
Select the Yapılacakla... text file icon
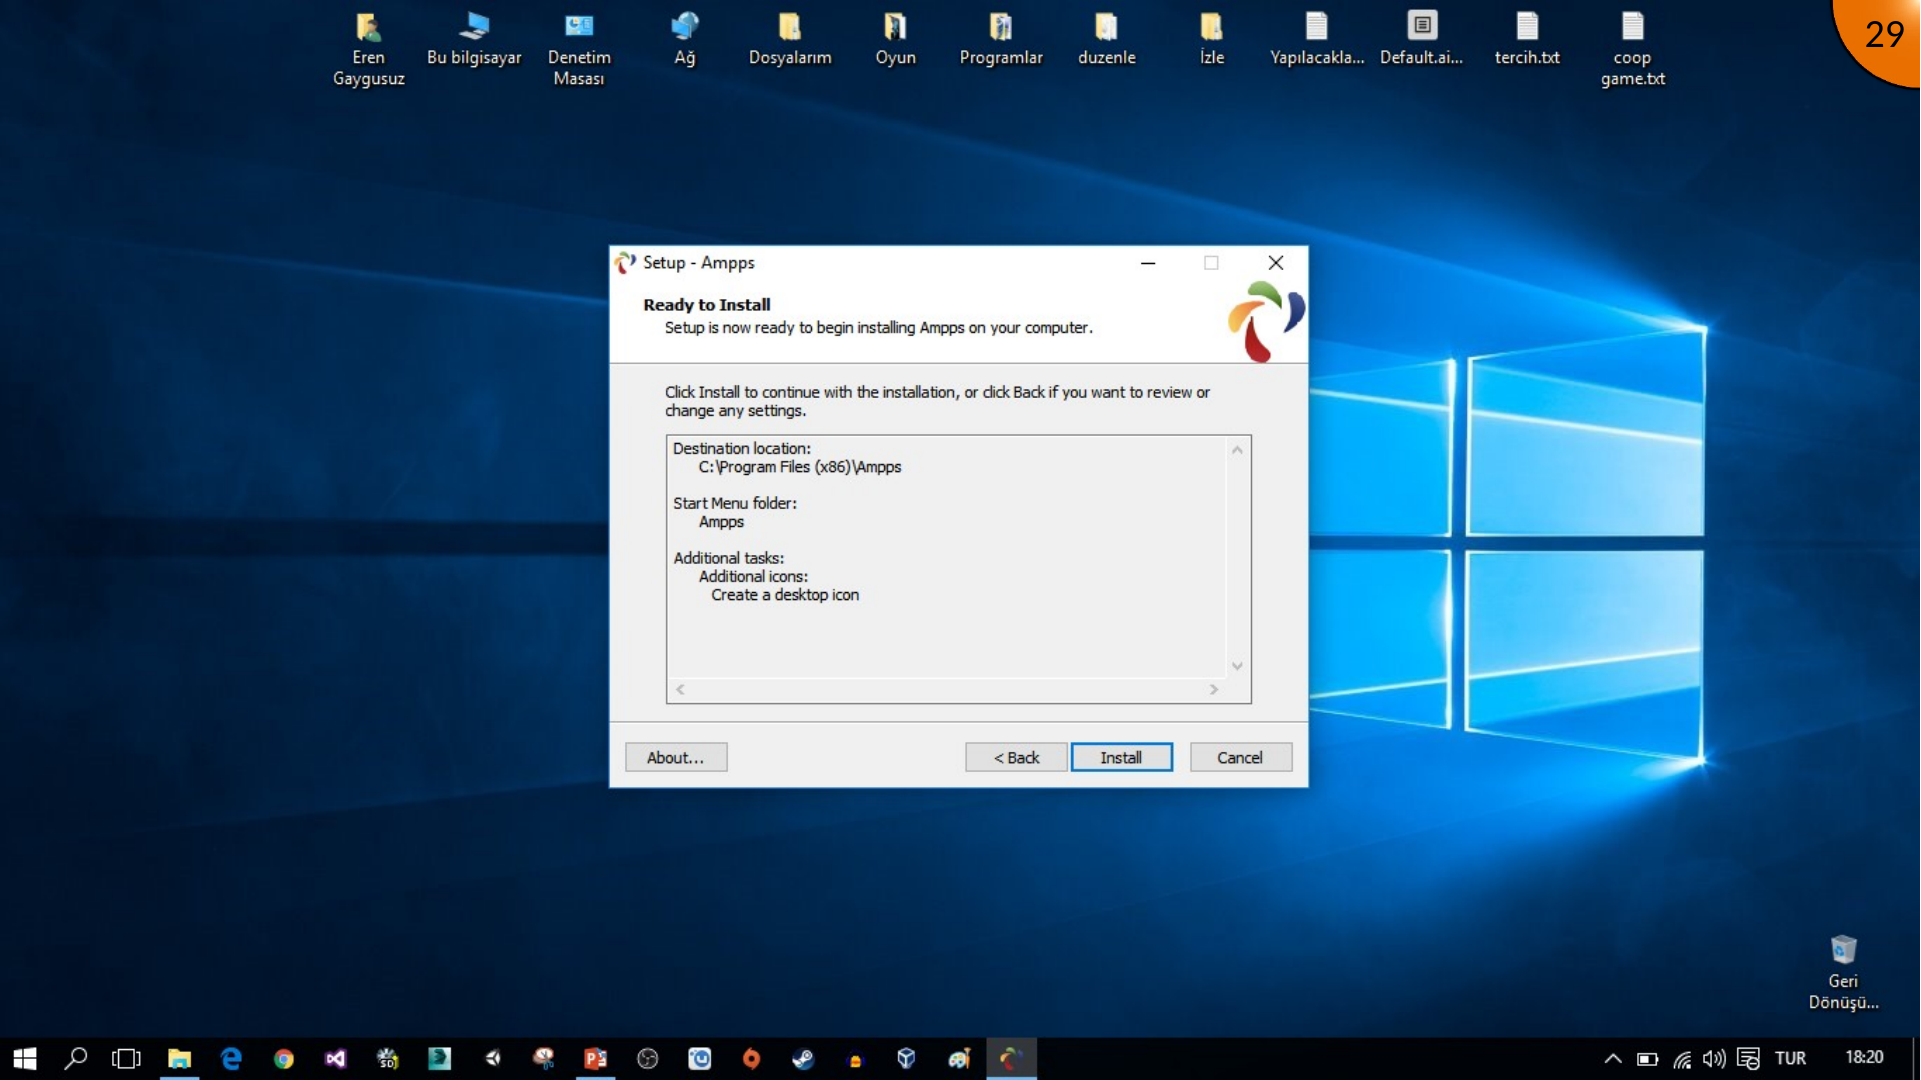[x=1317, y=40]
